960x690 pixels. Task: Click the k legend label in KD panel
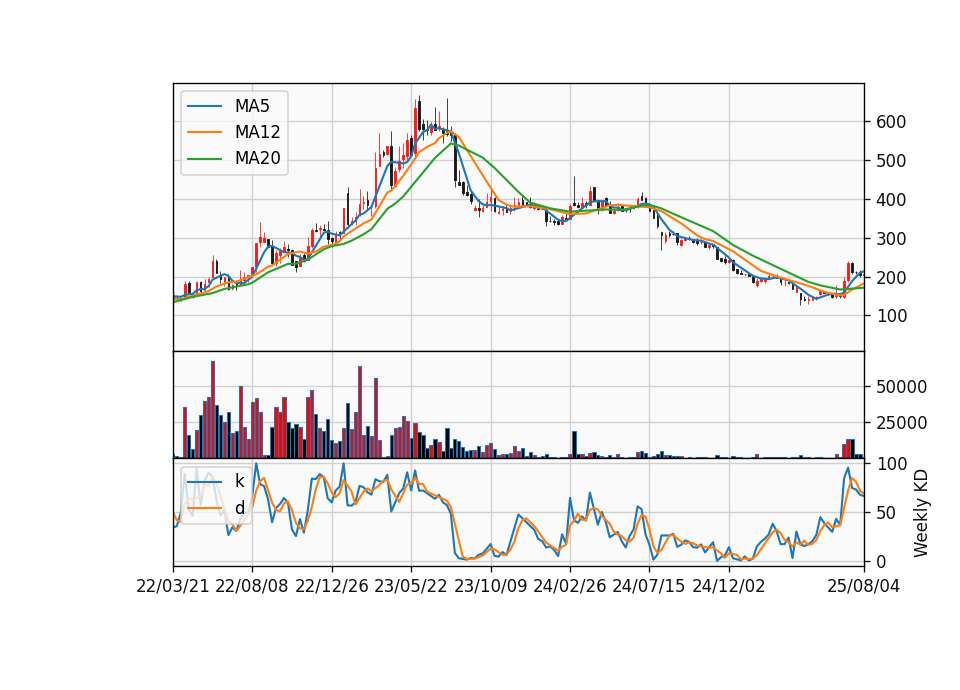239,481
